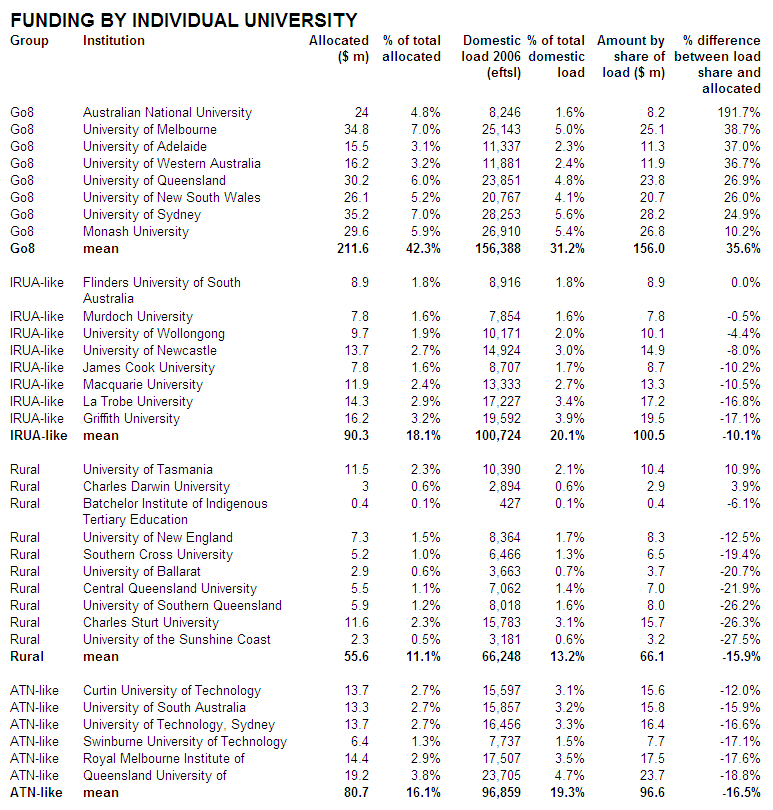Click 'Batchelor Institute of Indigenous' row
Screen dimensions: 773x810
point(175,504)
